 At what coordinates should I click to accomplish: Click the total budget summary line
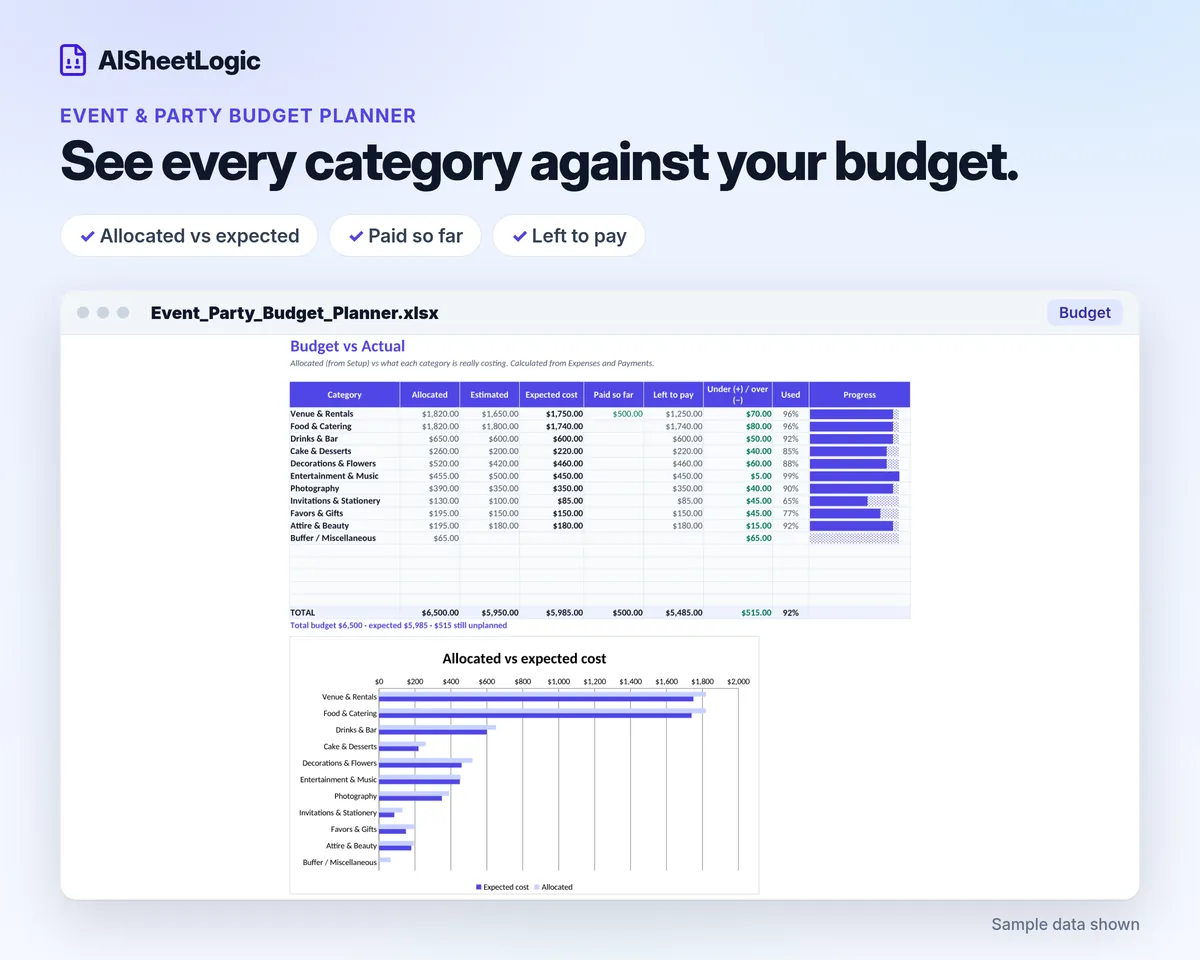pos(398,625)
